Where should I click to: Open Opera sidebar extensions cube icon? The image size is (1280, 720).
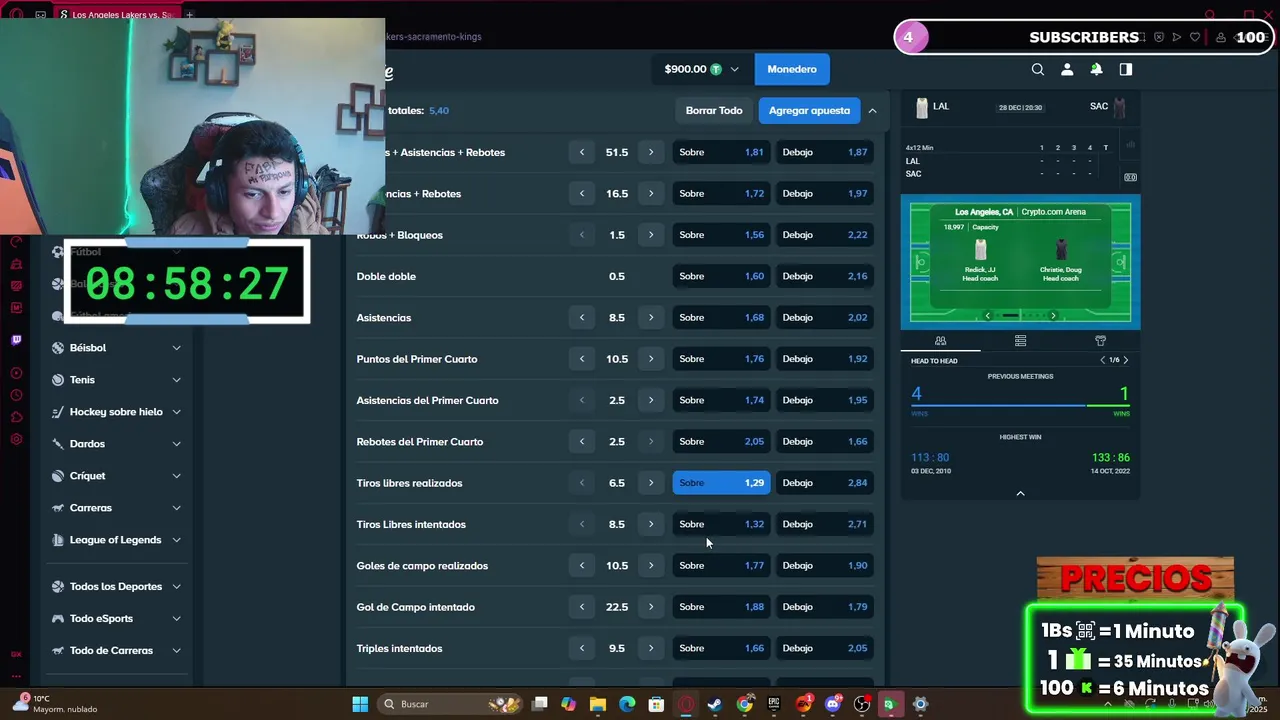point(16,417)
